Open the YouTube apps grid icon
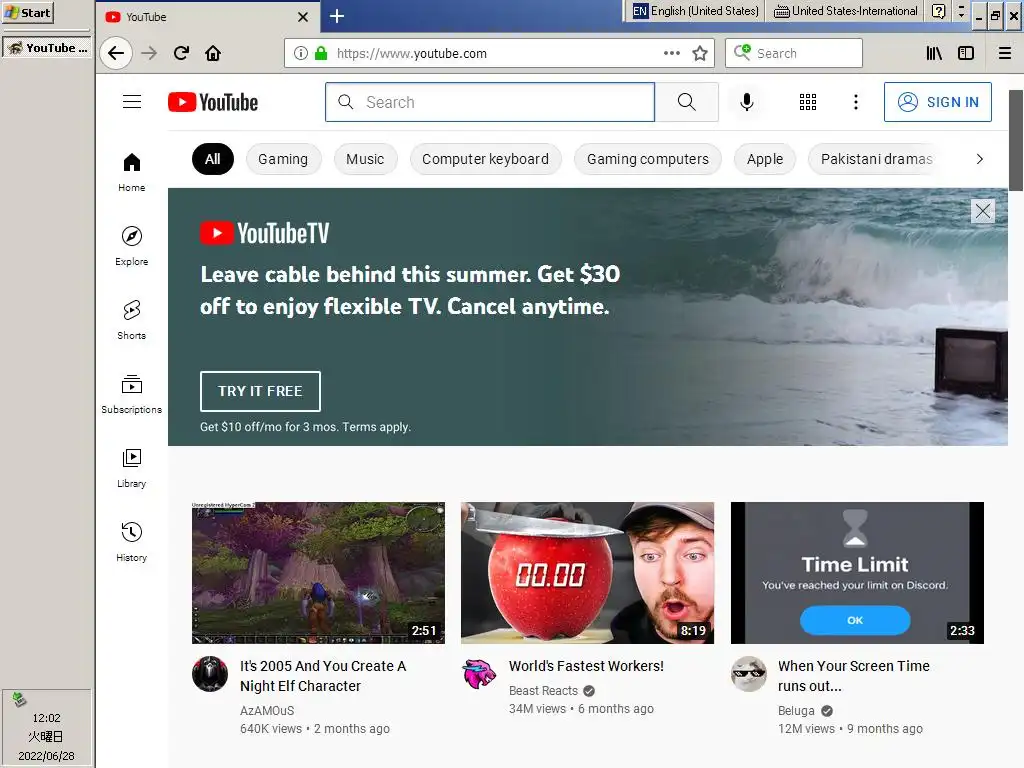This screenshot has width=1024, height=768. 808,102
